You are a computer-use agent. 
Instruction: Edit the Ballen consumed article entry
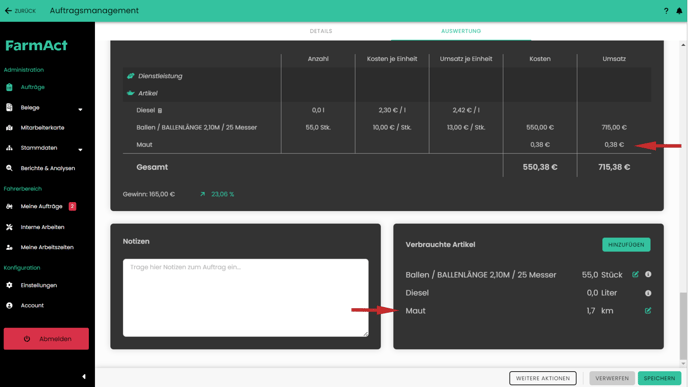point(635,274)
